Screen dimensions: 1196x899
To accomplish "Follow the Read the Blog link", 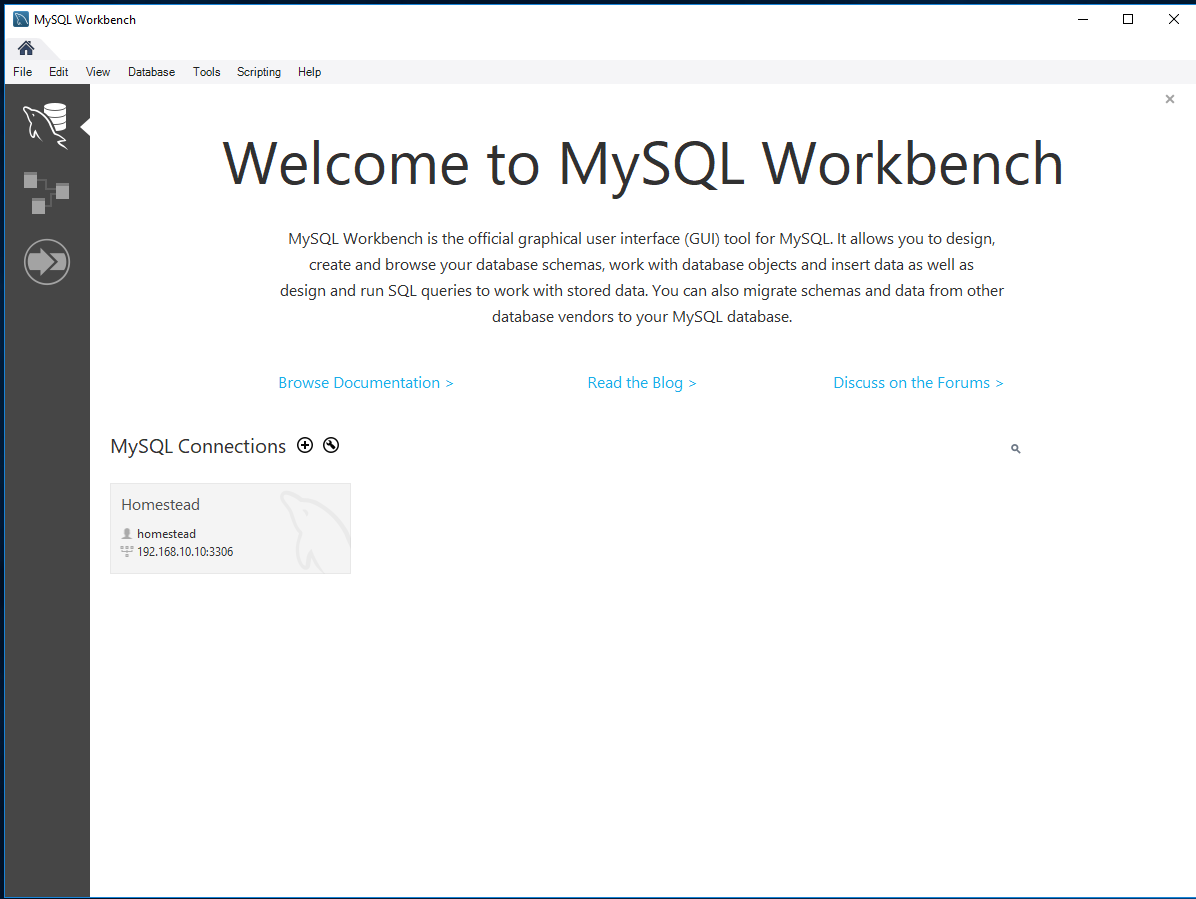I will point(641,383).
